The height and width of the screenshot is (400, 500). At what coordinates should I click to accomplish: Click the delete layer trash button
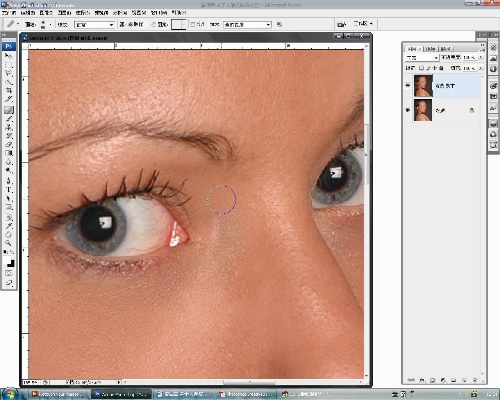pyautogui.click(x=475, y=380)
